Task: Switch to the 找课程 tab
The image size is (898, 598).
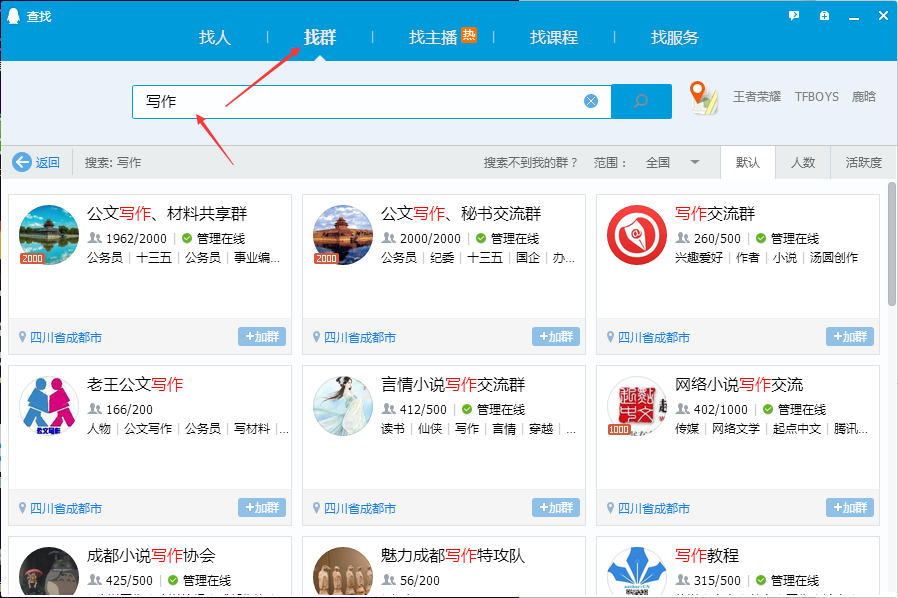Action: [x=554, y=38]
